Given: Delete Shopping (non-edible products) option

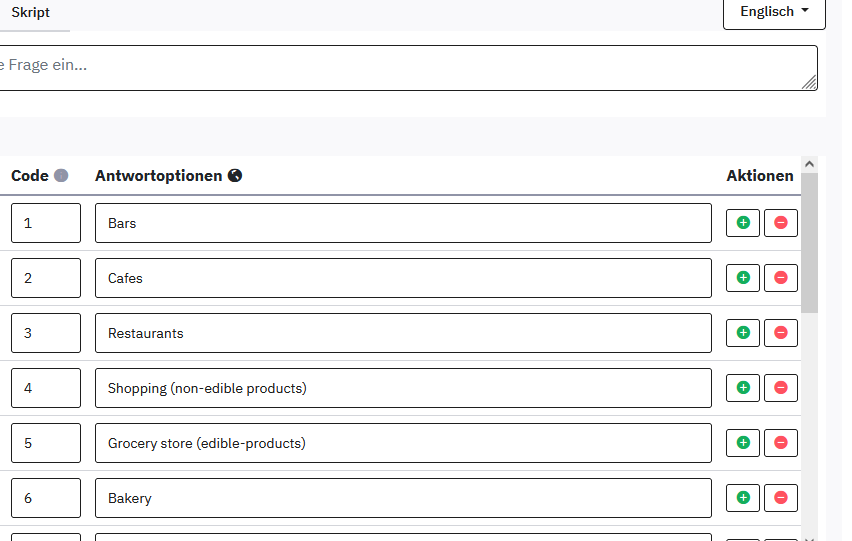Looking at the screenshot, I should (x=781, y=388).
